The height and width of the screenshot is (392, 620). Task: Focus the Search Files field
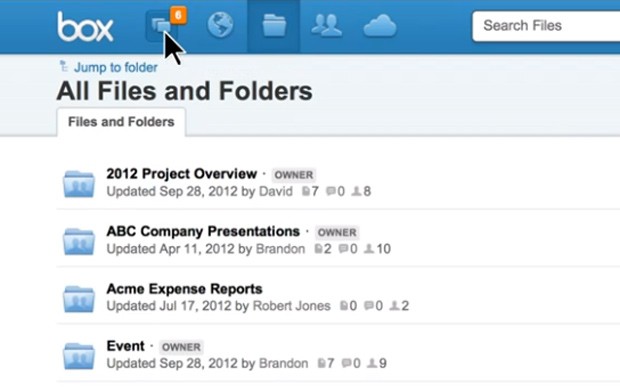[x=546, y=26]
